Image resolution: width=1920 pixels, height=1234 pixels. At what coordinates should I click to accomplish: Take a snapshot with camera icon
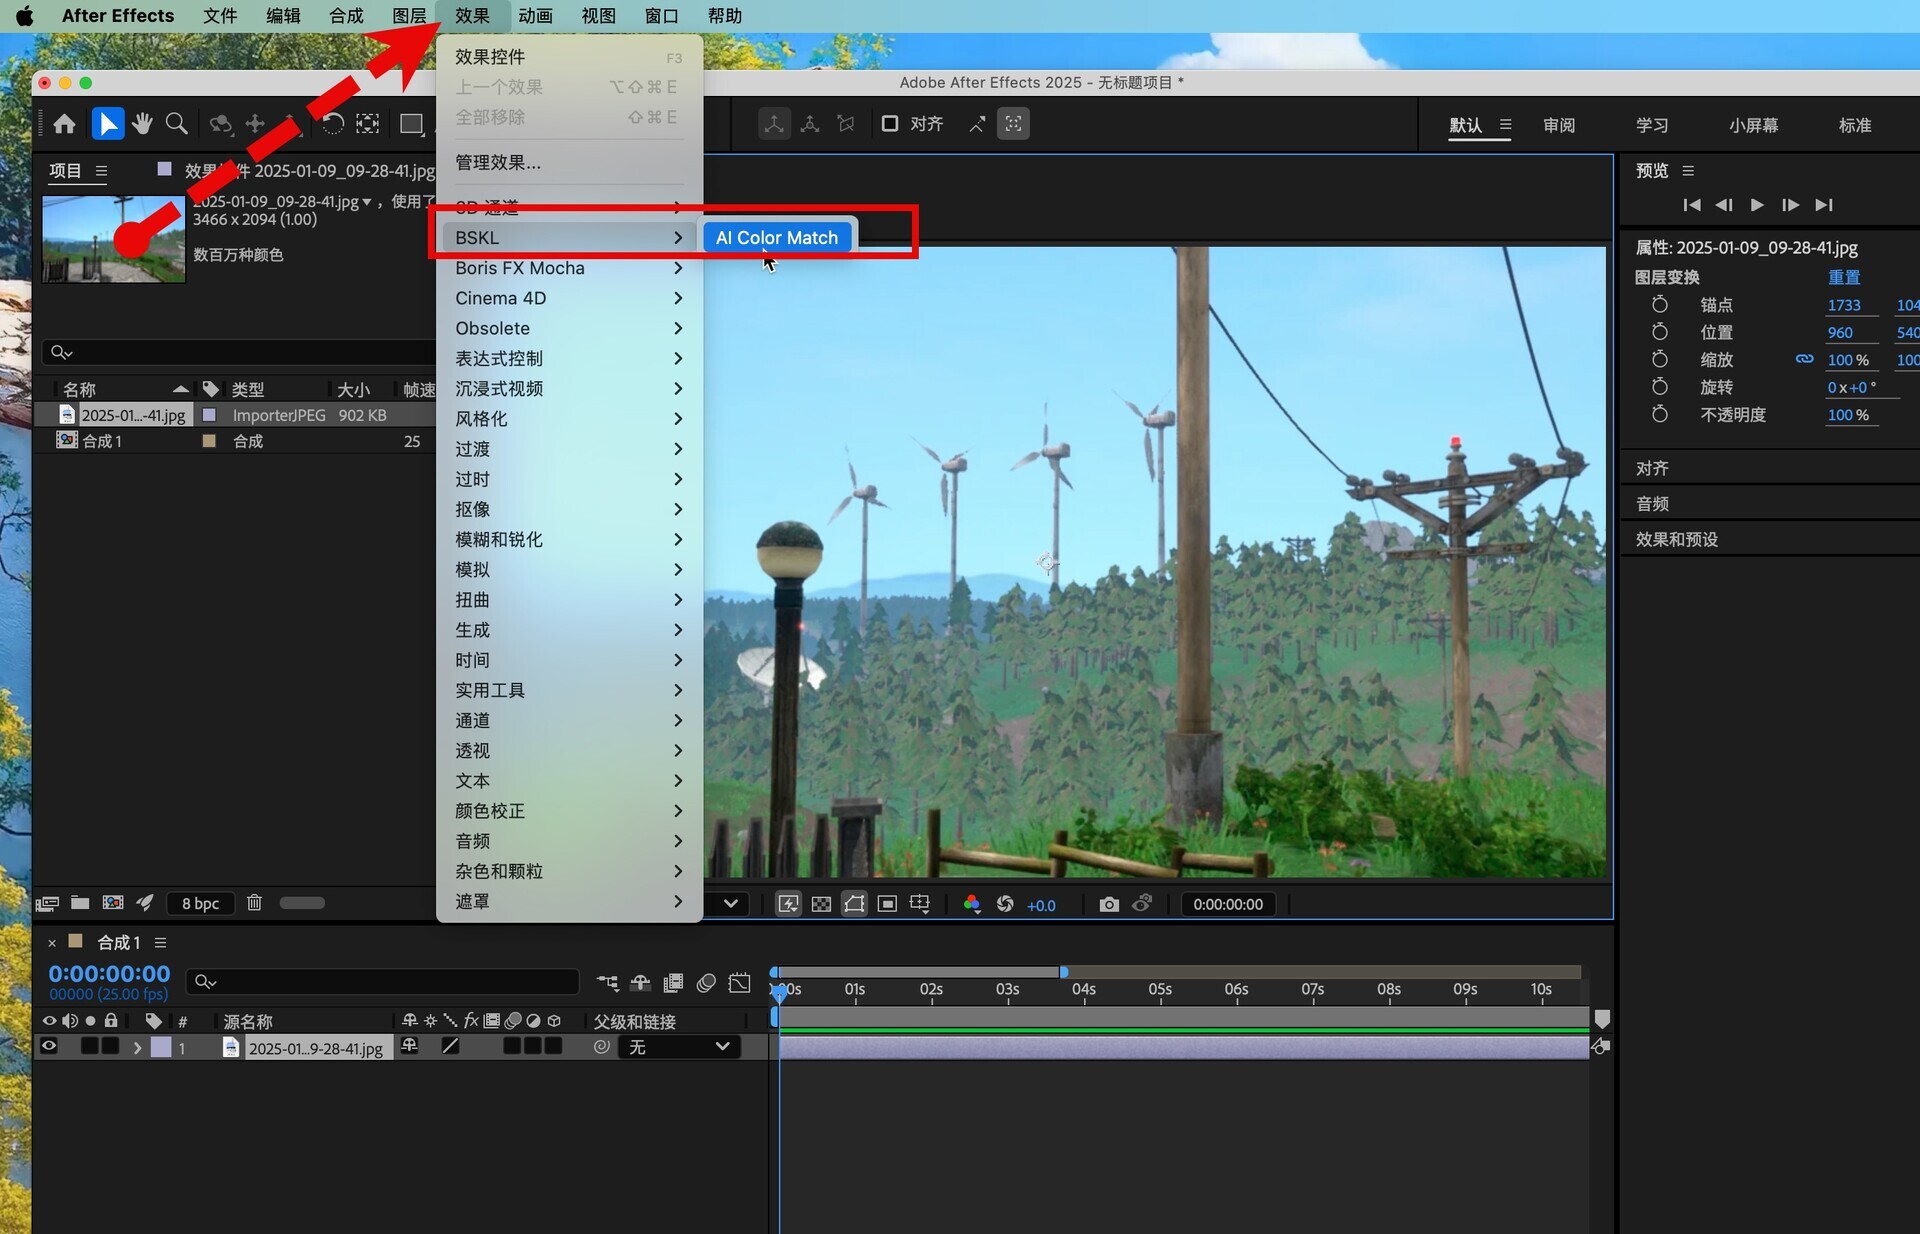[1109, 904]
